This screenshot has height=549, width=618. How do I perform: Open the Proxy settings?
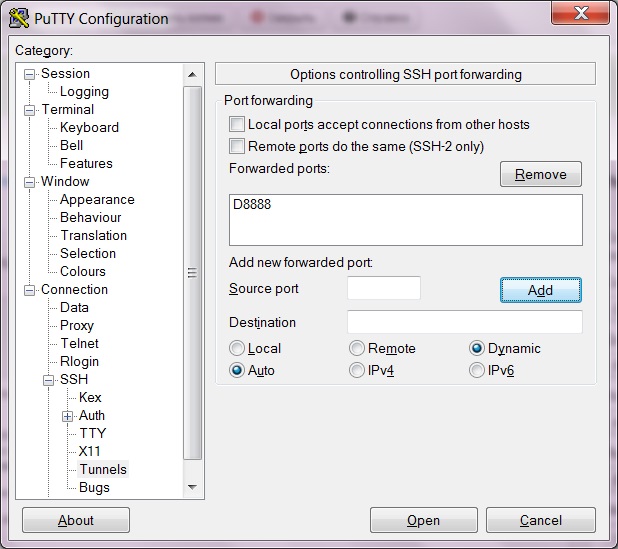pos(77,326)
